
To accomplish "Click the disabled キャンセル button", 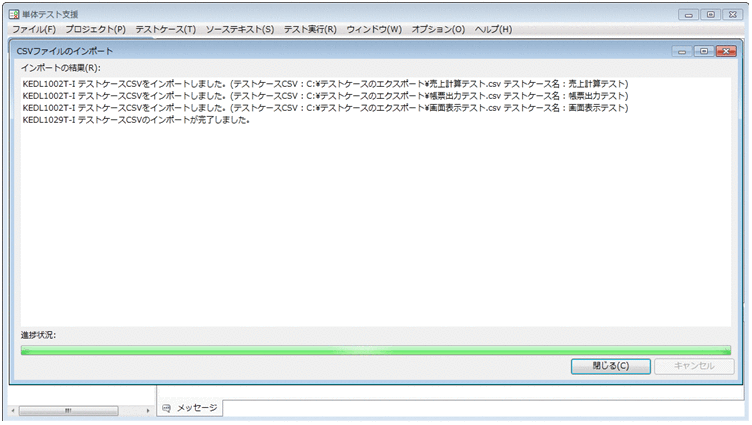I will click(x=694, y=366).
